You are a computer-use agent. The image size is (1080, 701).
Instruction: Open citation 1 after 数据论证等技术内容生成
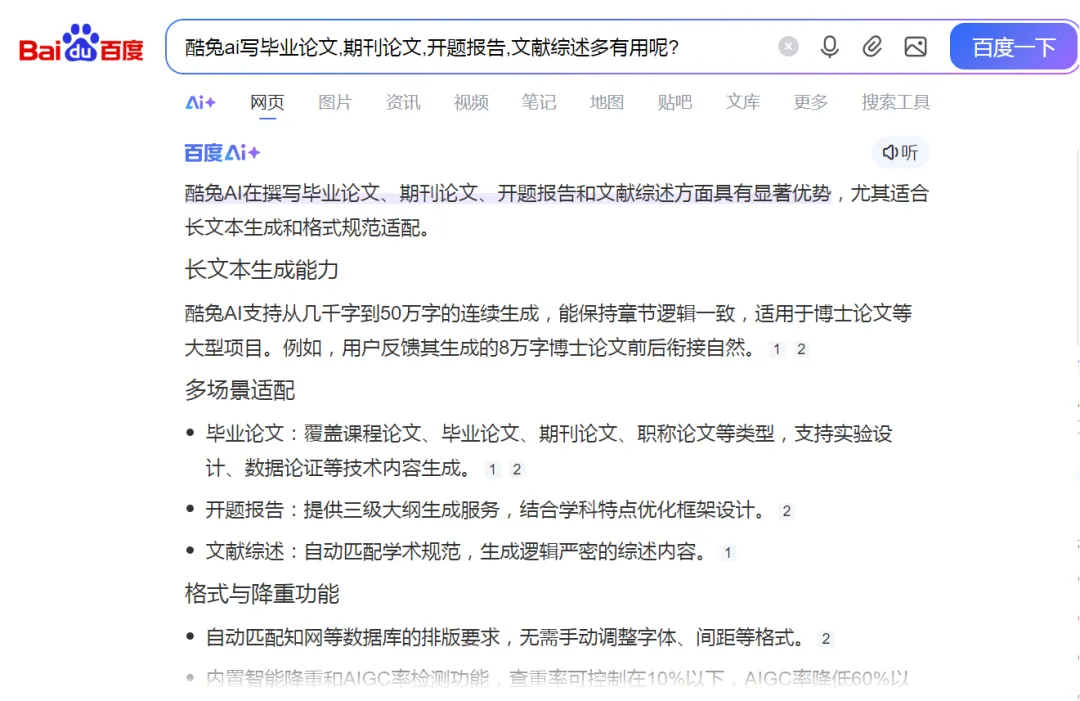pos(492,470)
